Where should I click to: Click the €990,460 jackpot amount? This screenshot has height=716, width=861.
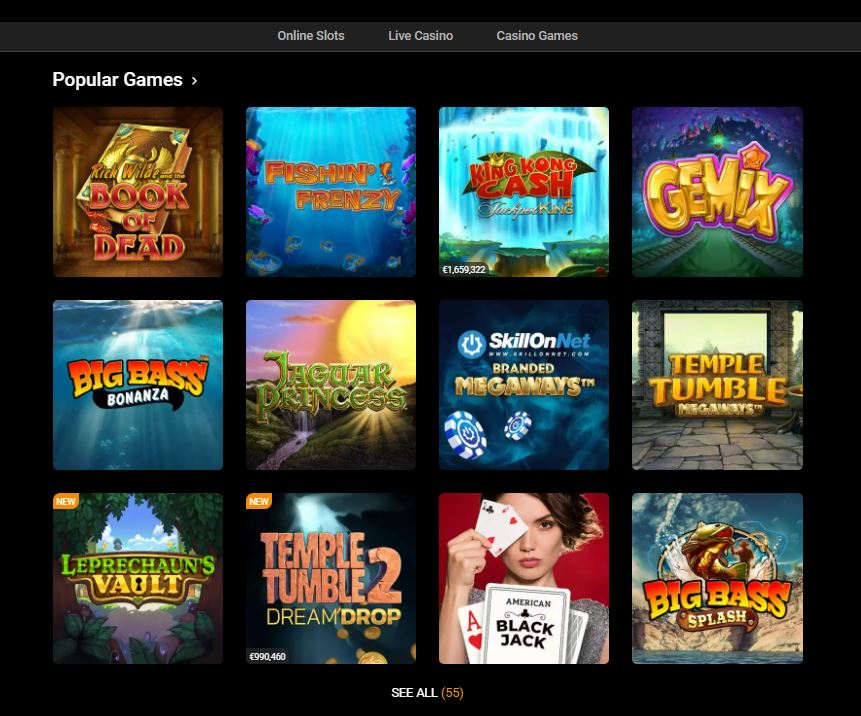point(267,656)
